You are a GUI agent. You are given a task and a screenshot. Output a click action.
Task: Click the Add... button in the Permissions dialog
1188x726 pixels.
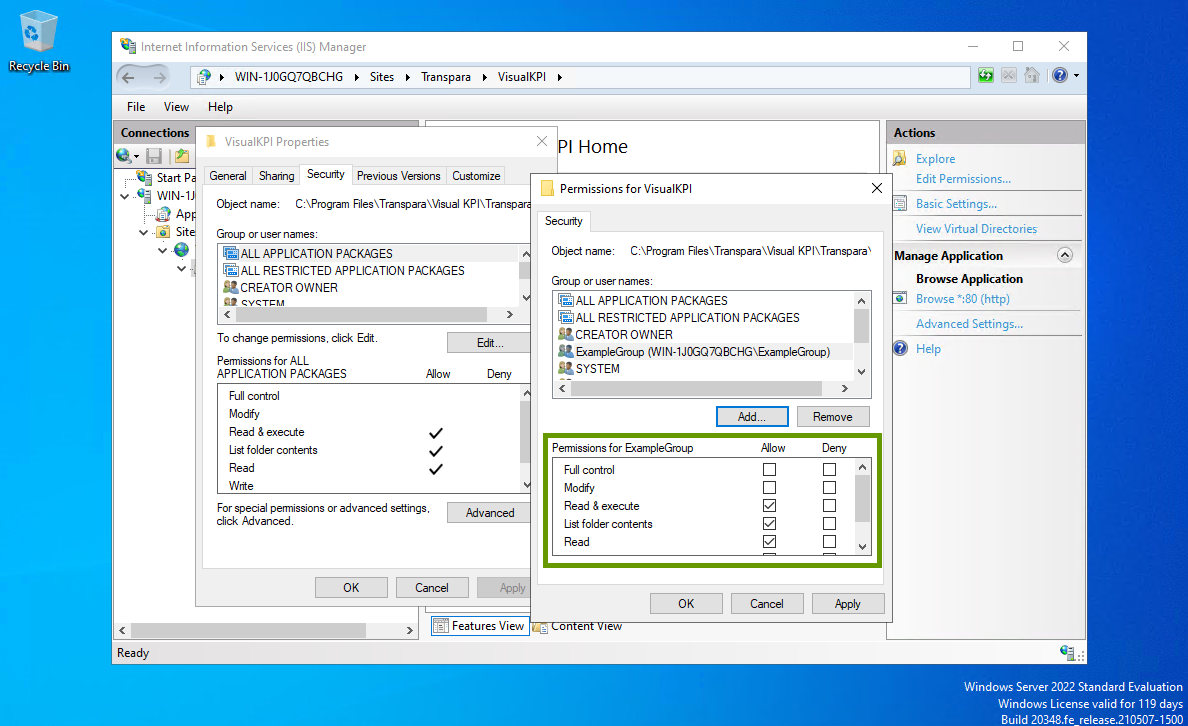752,417
